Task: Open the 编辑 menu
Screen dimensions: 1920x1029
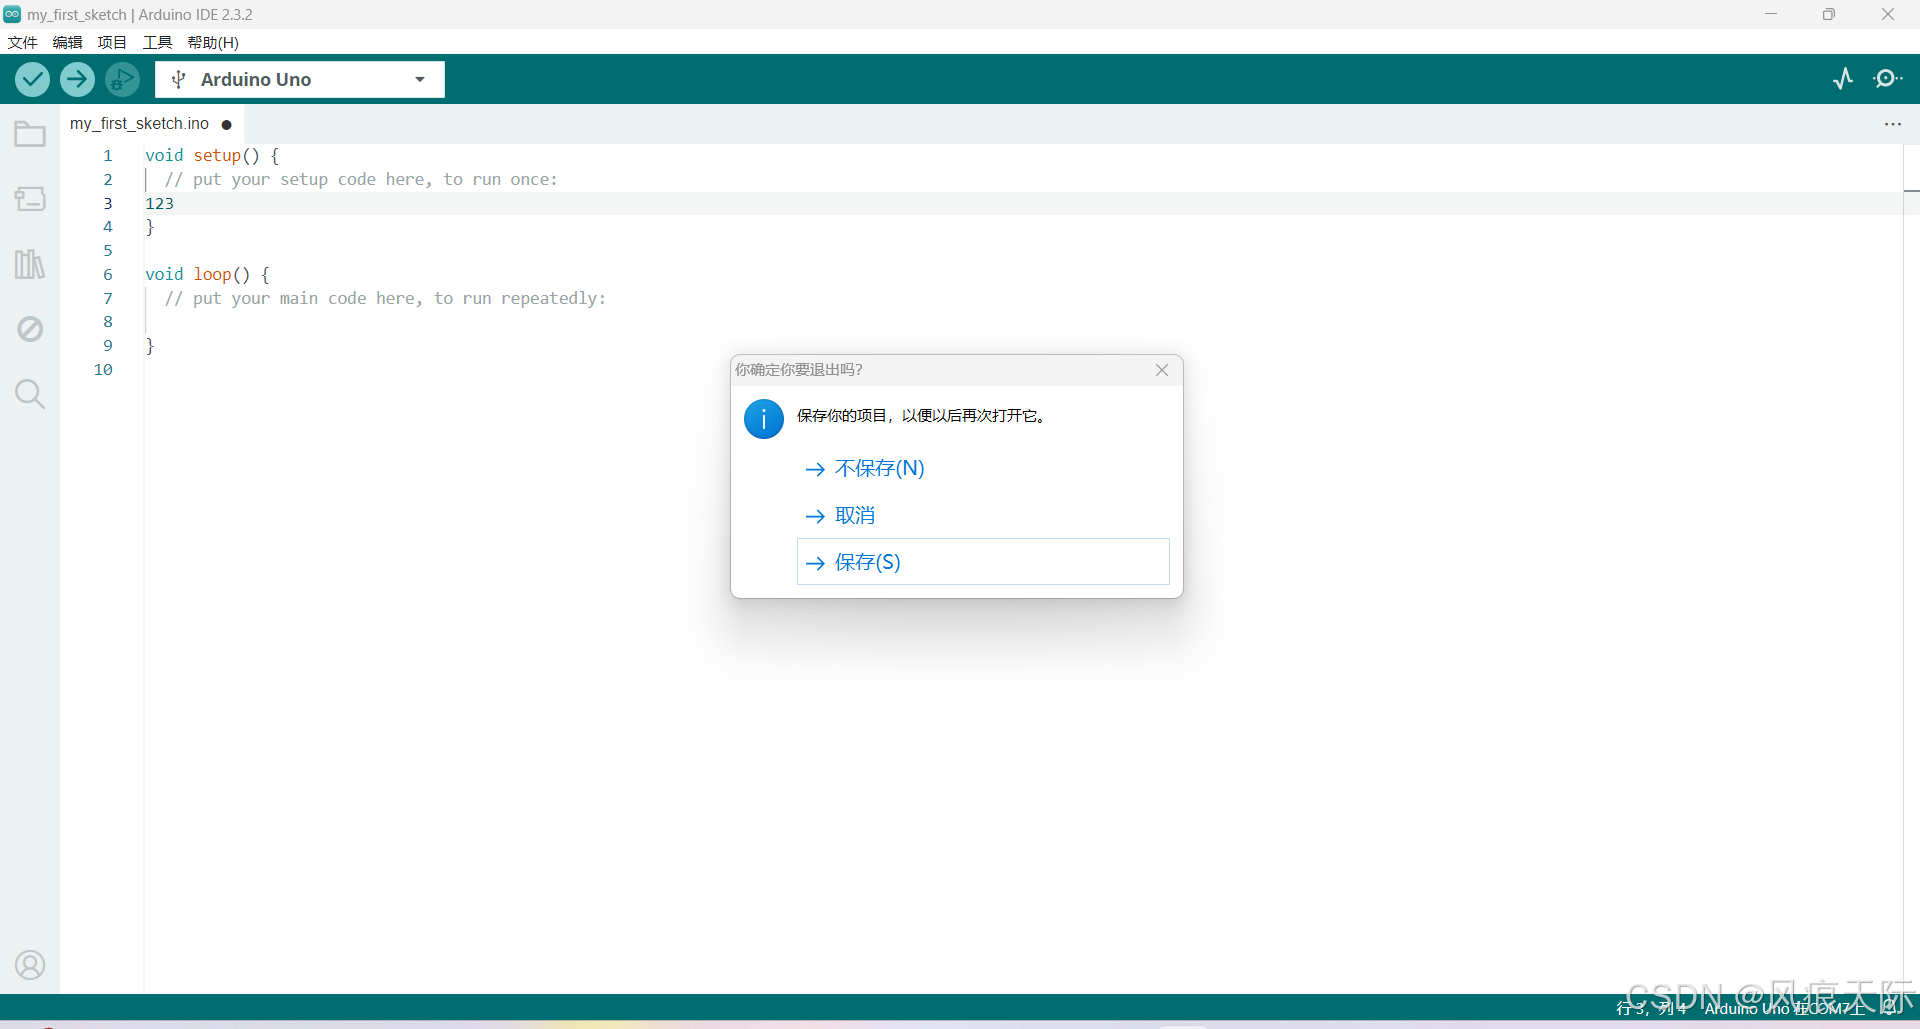Action: pyautogui.click(x=68, y=42)
